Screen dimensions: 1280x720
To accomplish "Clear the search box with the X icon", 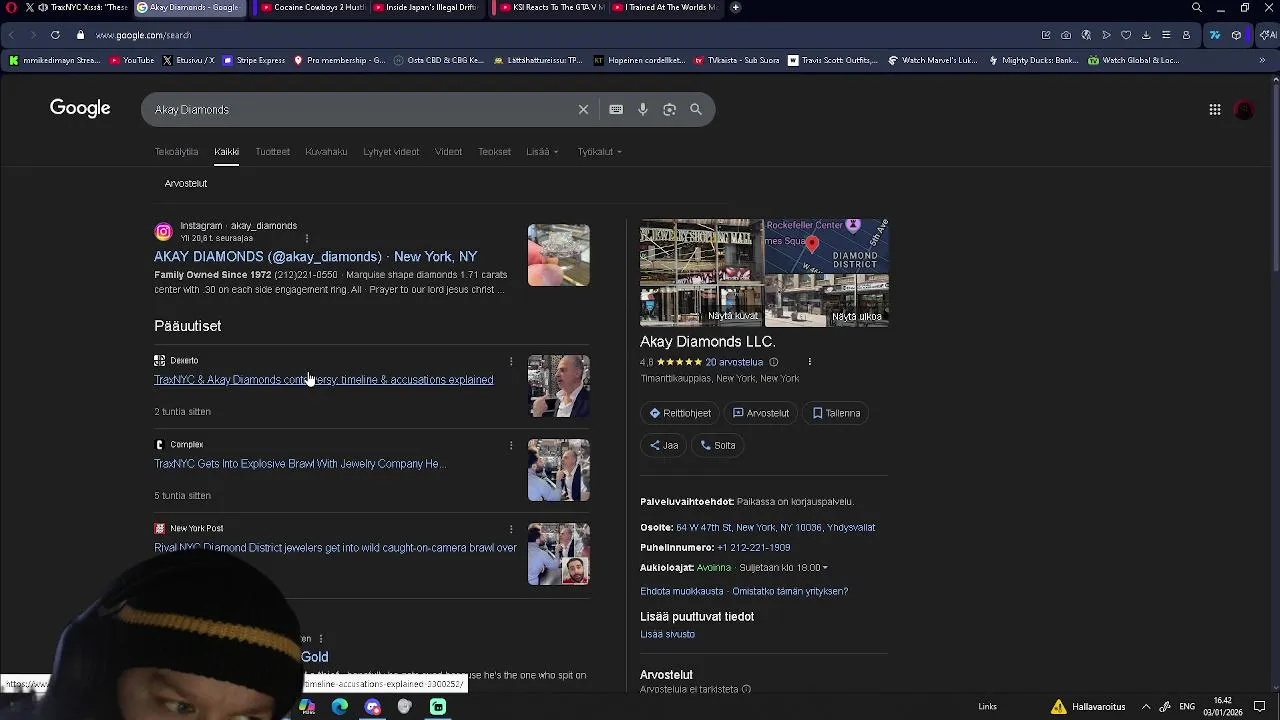I will [x=583, y=109].
